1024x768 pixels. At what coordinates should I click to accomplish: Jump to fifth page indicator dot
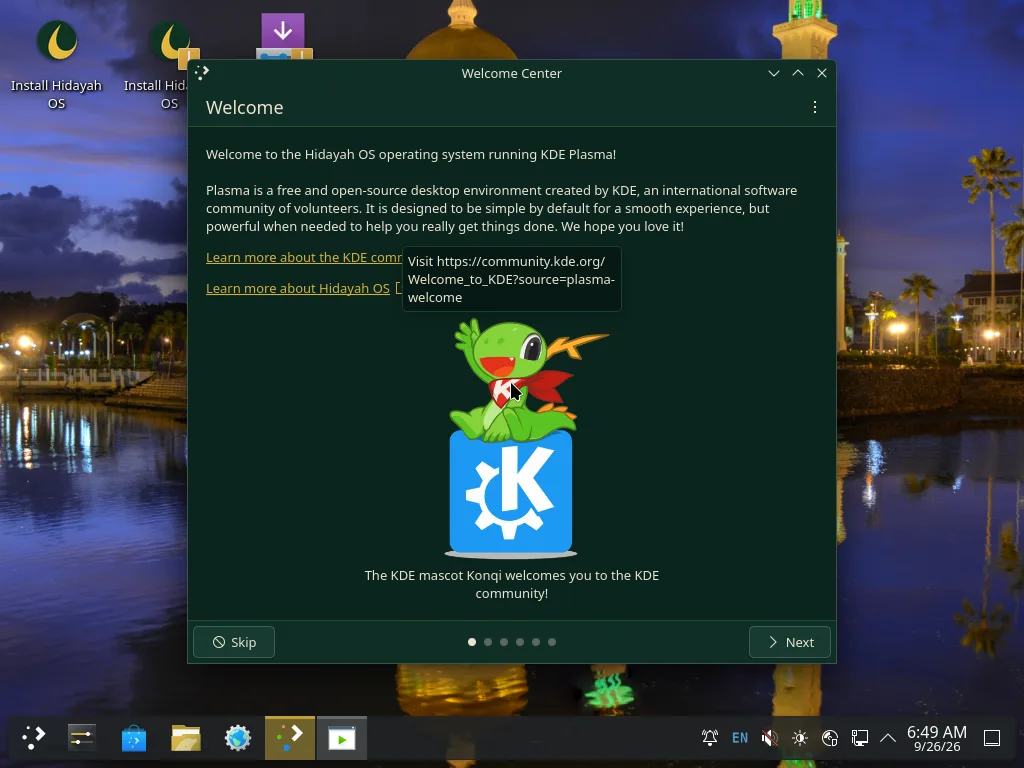pos(536,642)
